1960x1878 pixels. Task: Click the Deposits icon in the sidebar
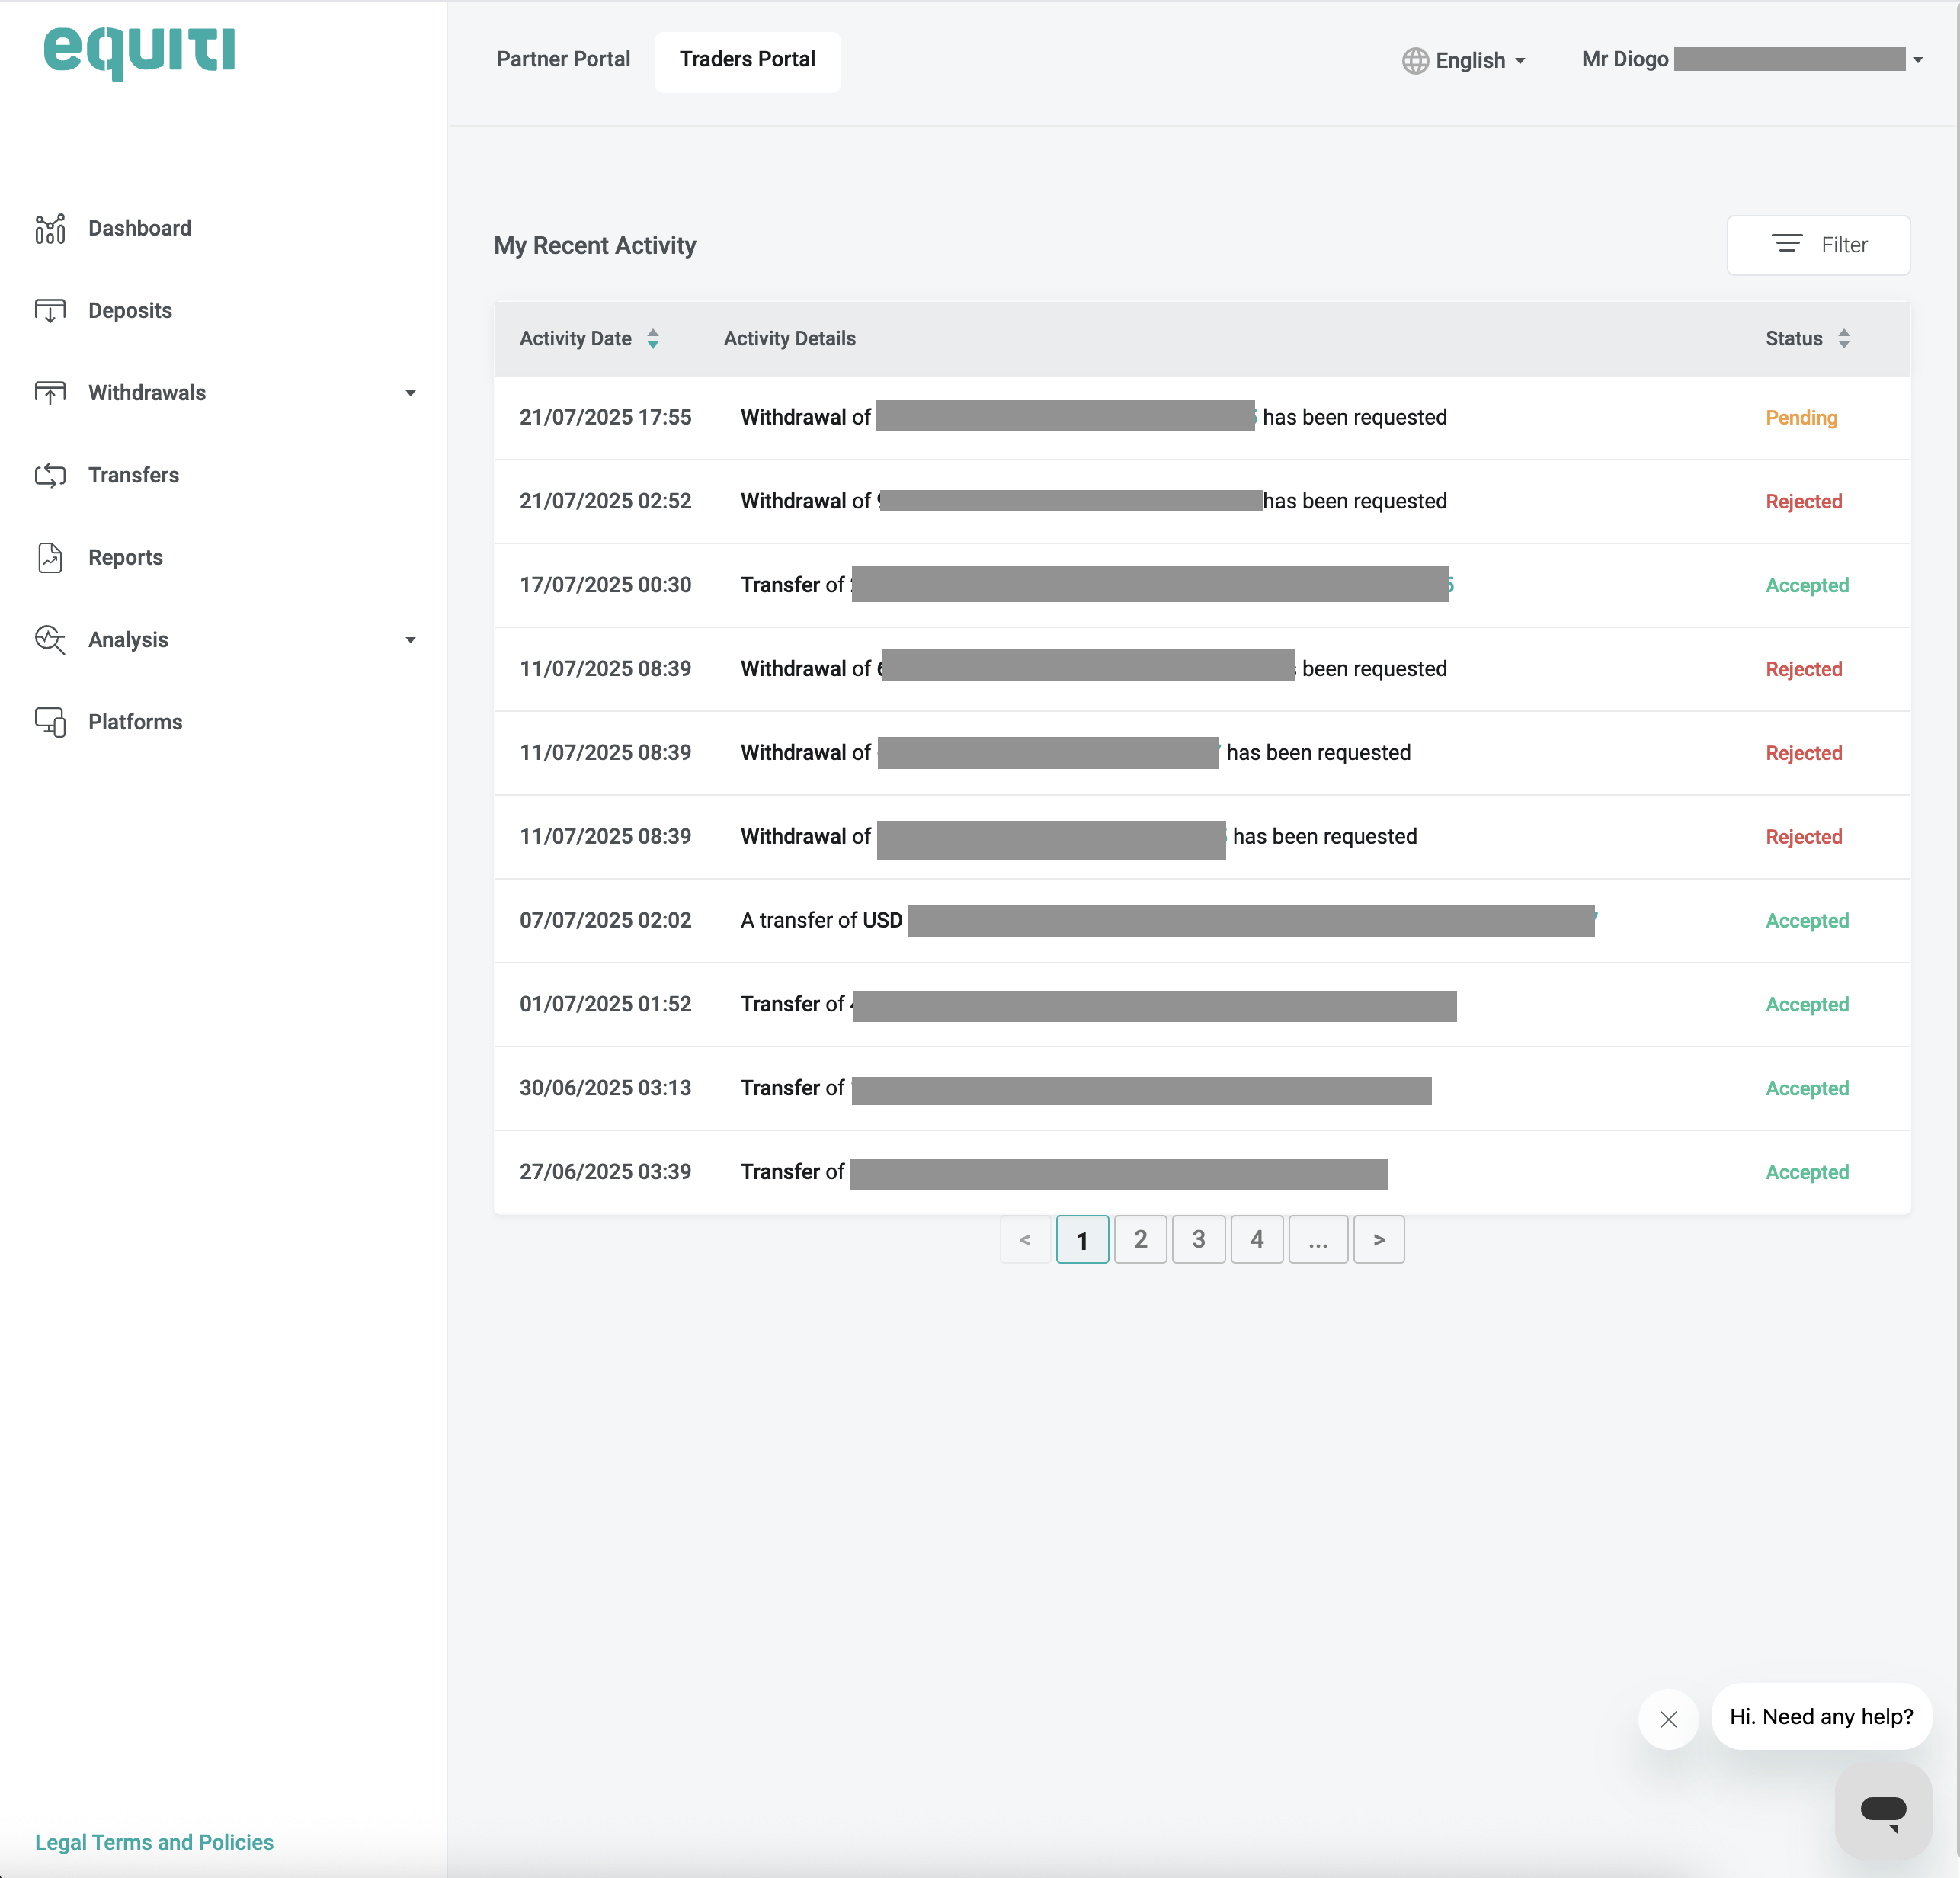point(50,311)
